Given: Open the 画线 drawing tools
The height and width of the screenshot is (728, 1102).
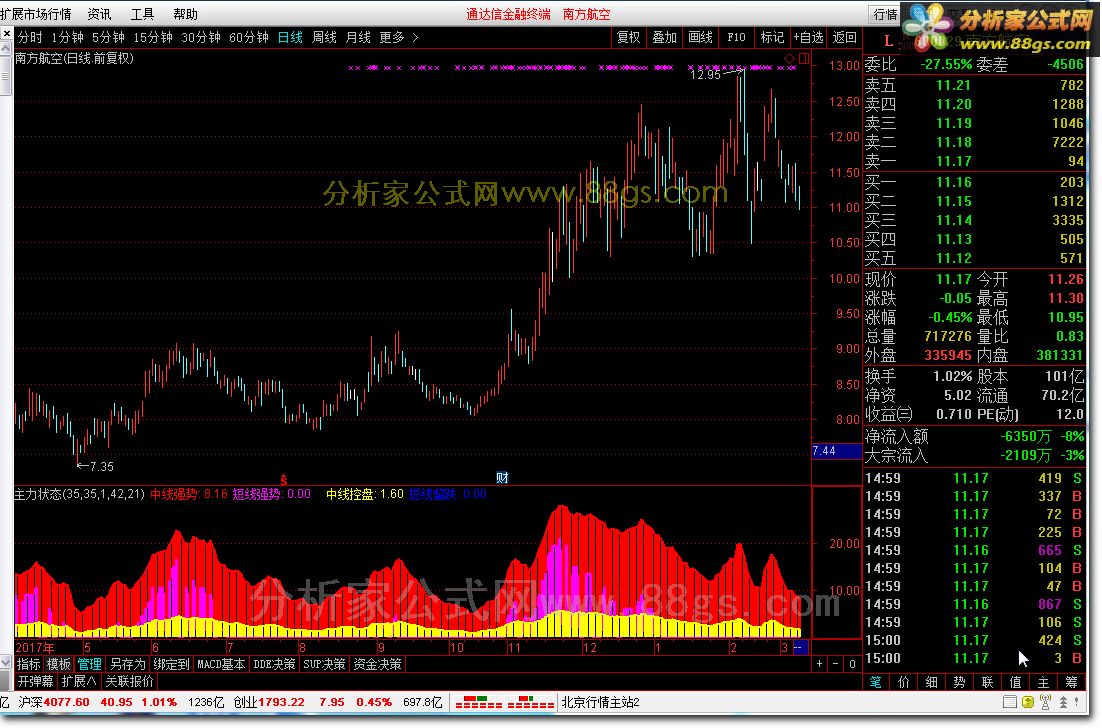Looking at the screenshot, I should pos(700,37).
